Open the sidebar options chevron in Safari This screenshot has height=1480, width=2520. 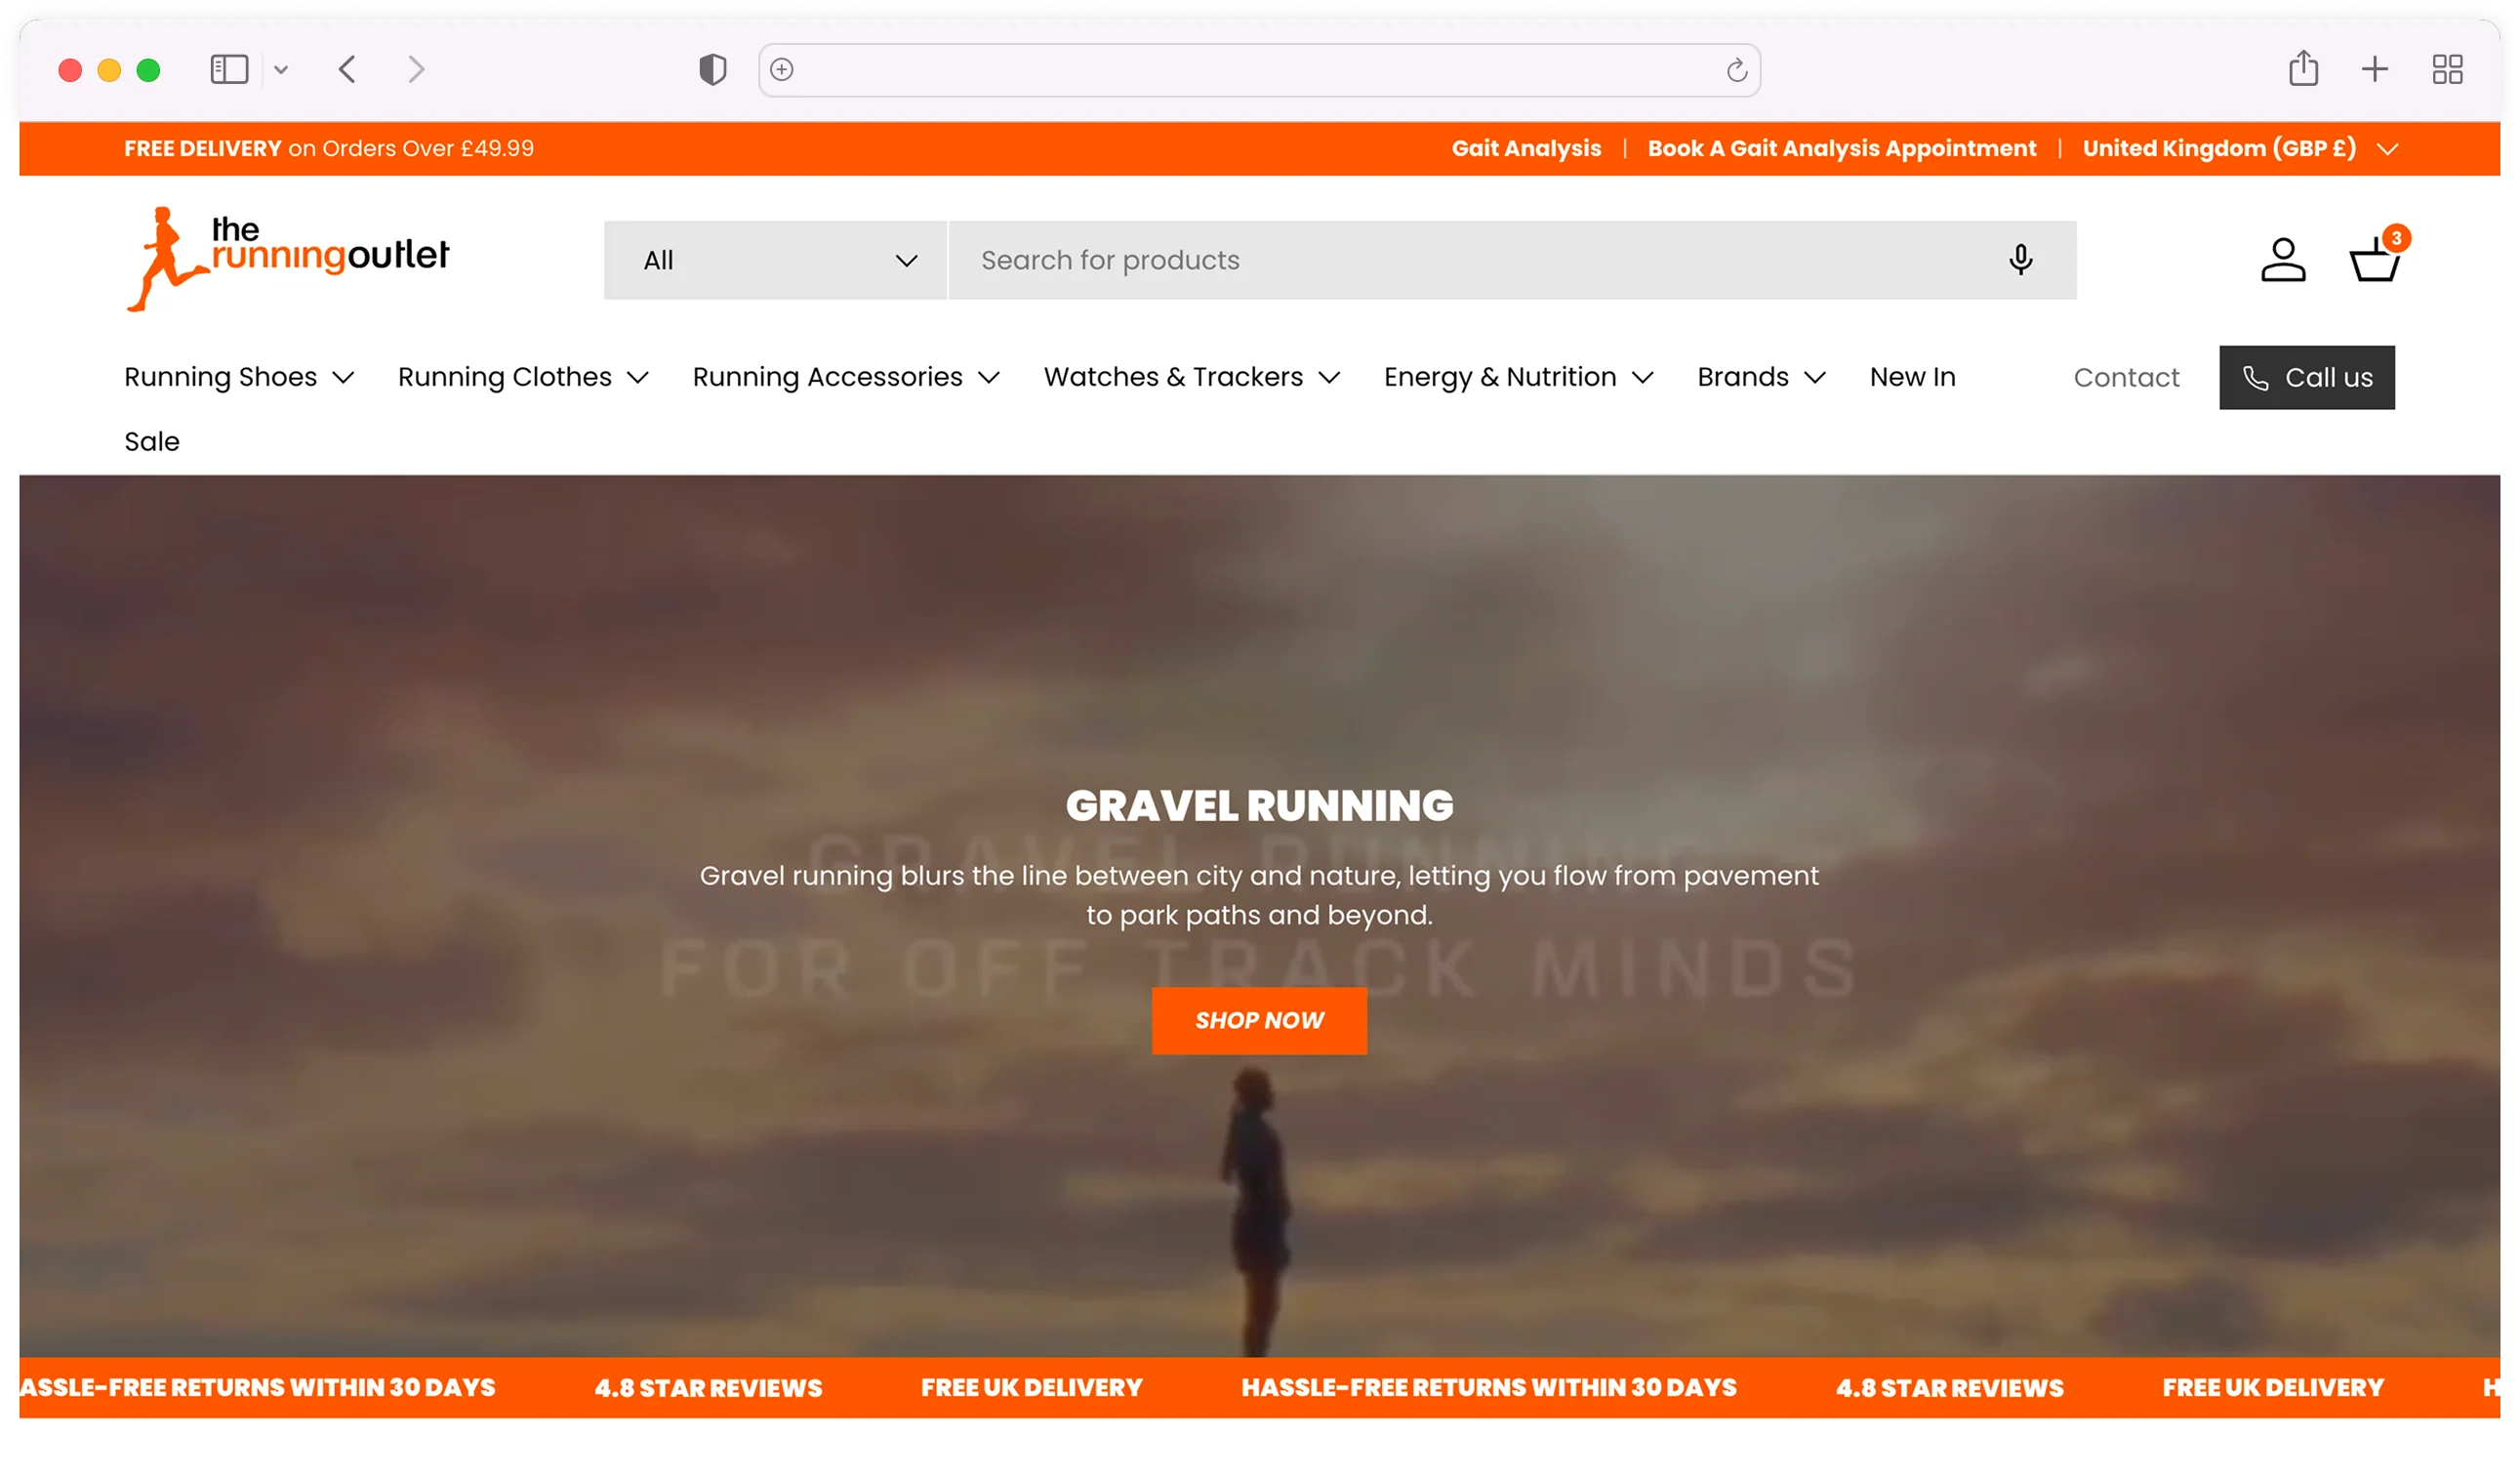point(281,69)
